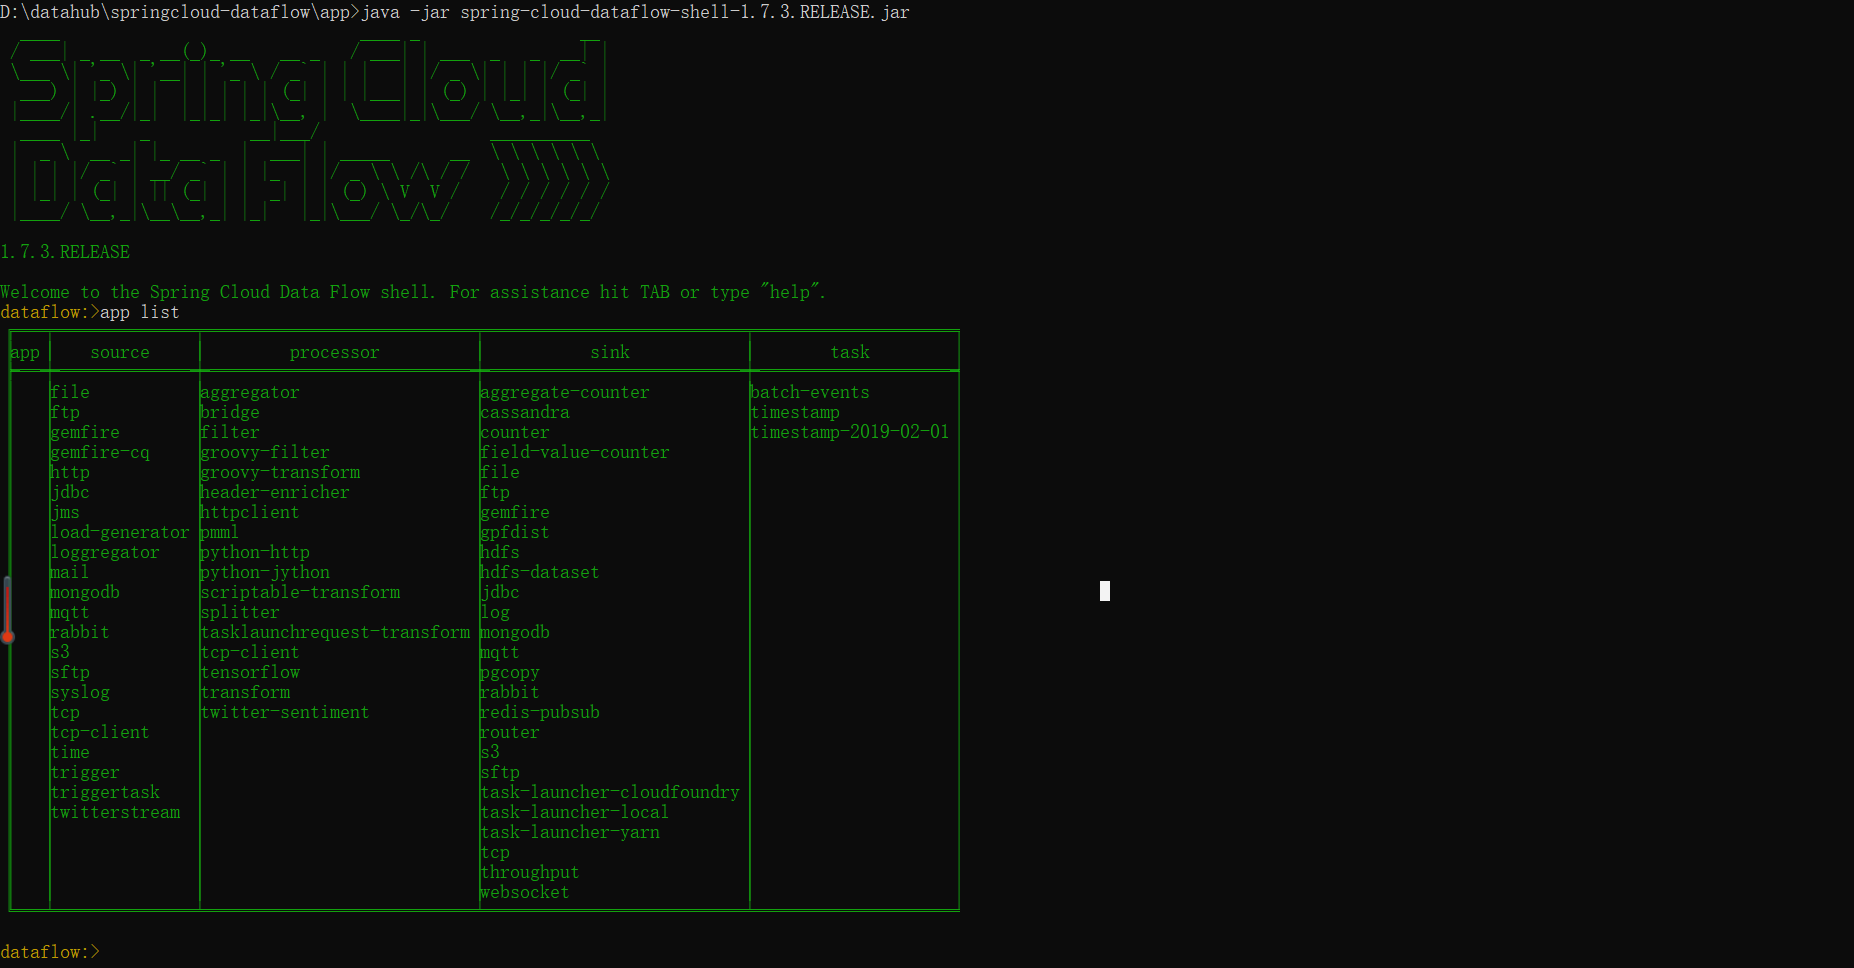Screen dimensions: 1854x968
Task: Select 'load-generator' source entry
Action: [120, 532]
